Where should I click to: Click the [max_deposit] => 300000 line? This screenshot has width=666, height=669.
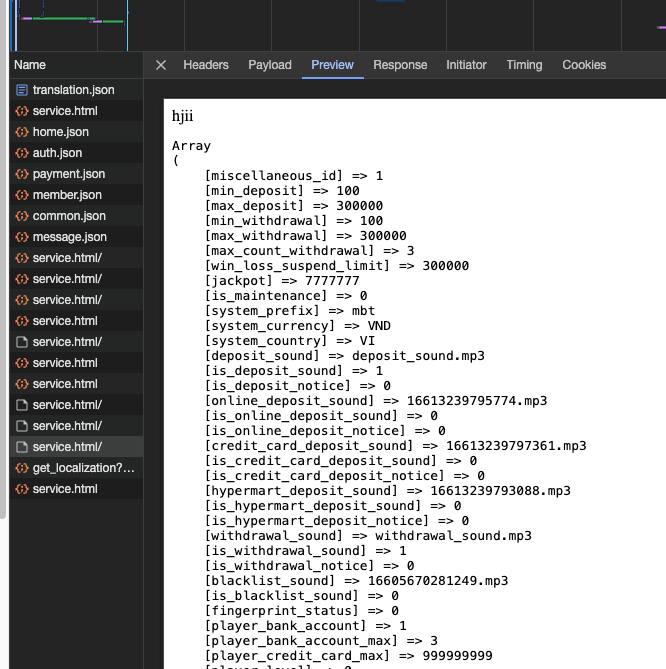click(294, 206)
